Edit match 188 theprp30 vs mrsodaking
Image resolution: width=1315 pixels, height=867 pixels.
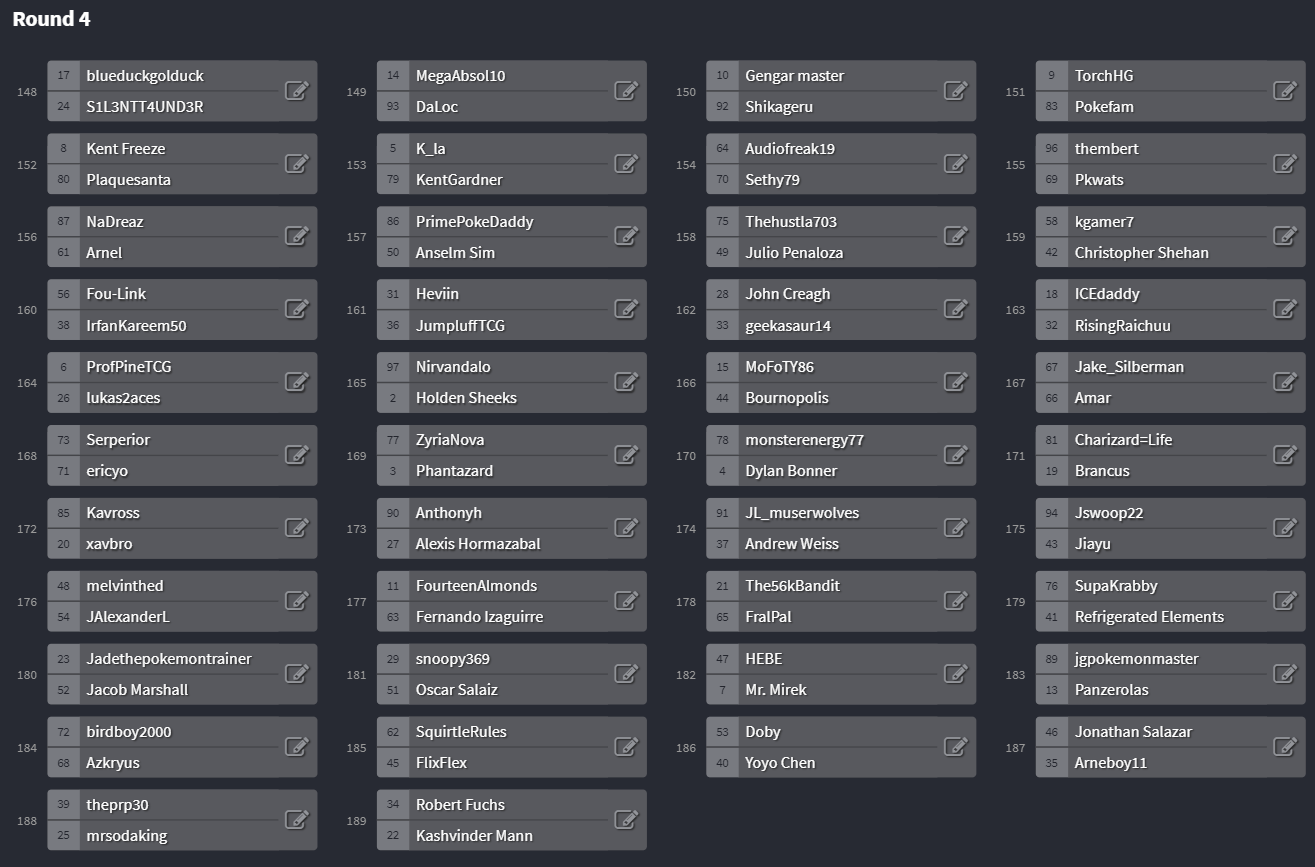297,820
